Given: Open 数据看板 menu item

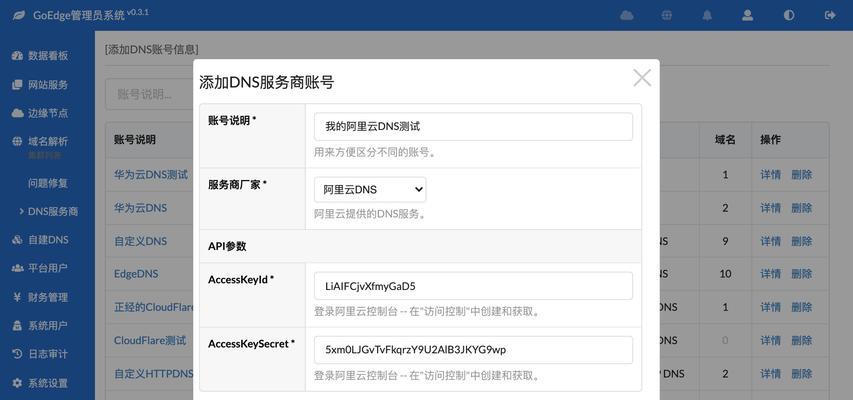Looking at the screenshot, I should [x=48, y=56].
